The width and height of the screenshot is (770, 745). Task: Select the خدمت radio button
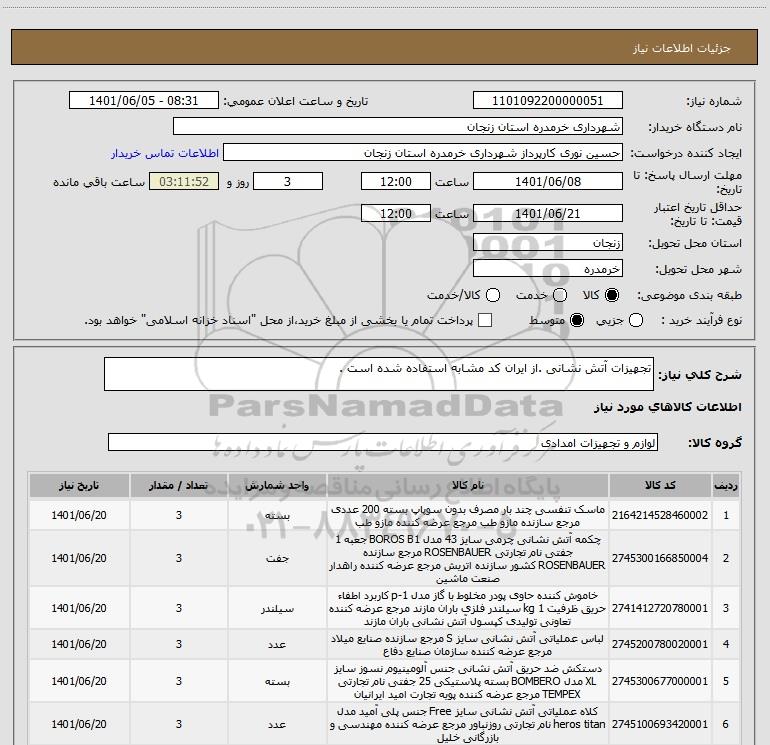click(x=560, y=295)
